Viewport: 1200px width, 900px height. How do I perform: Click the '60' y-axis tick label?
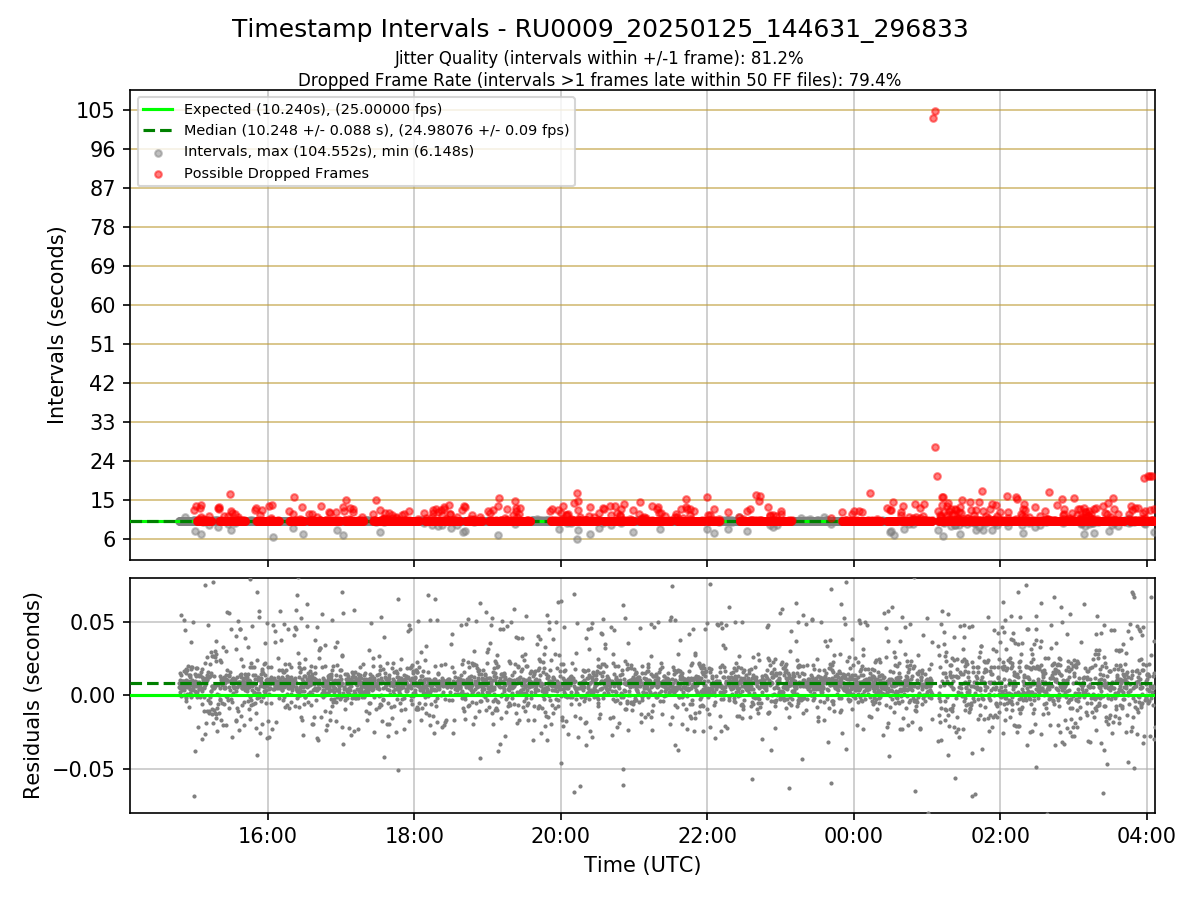click(x=104, y=305)
